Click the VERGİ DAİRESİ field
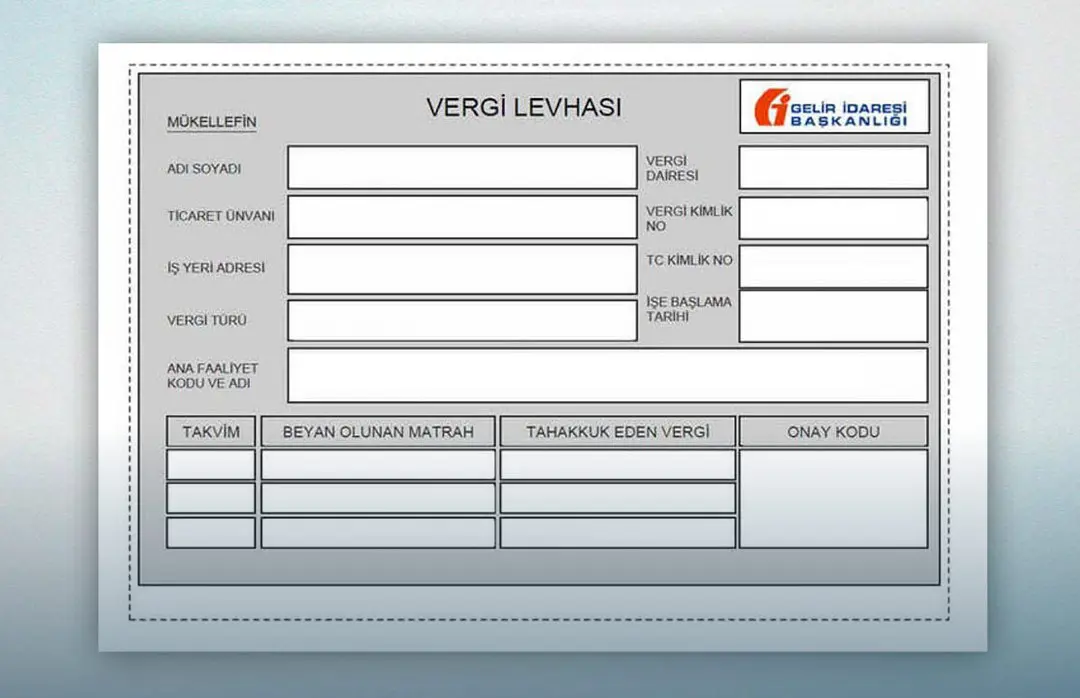The height and width of the screenshot is (698, 1080). 831,166
